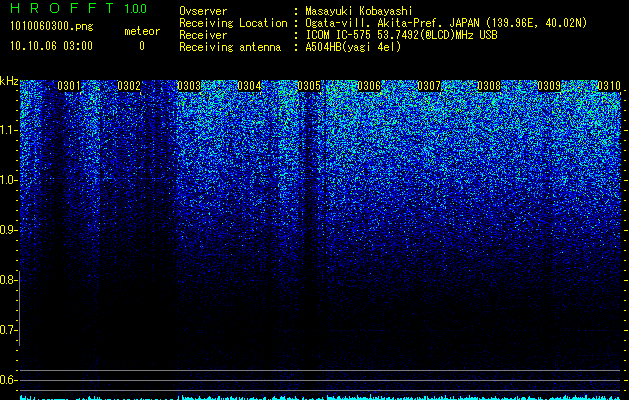The image size is (629, 400).
Task: Click the 0310 time marker
Action: [x=609, y=86]
